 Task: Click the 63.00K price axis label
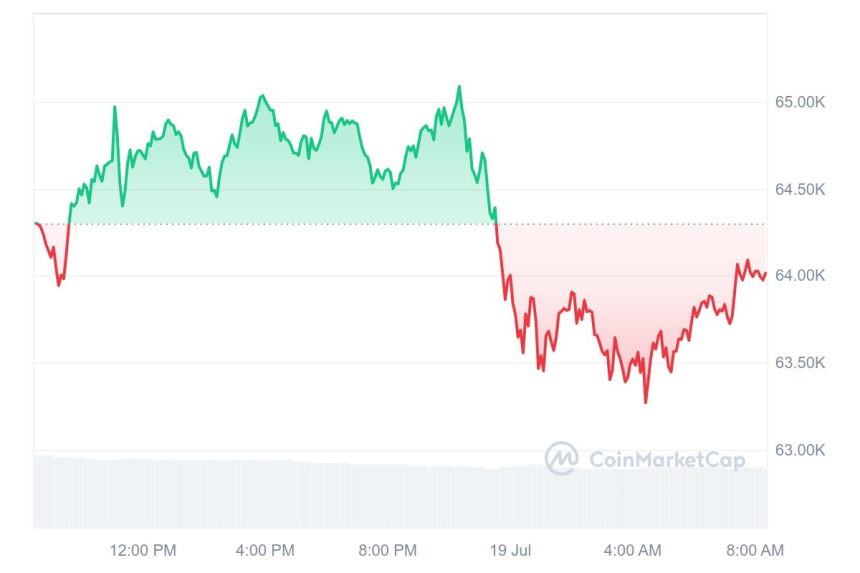[x=800, y=449]
